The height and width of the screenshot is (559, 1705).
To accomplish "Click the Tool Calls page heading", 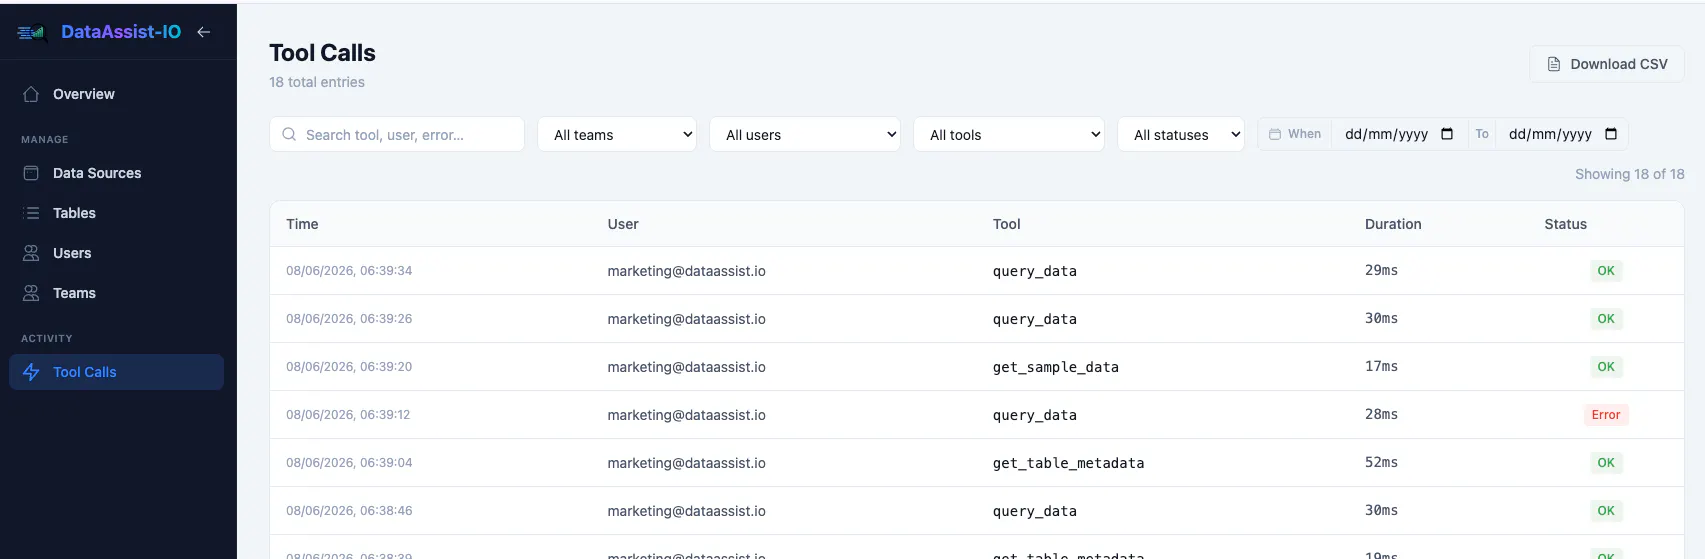I will click(x=322, y=53).
